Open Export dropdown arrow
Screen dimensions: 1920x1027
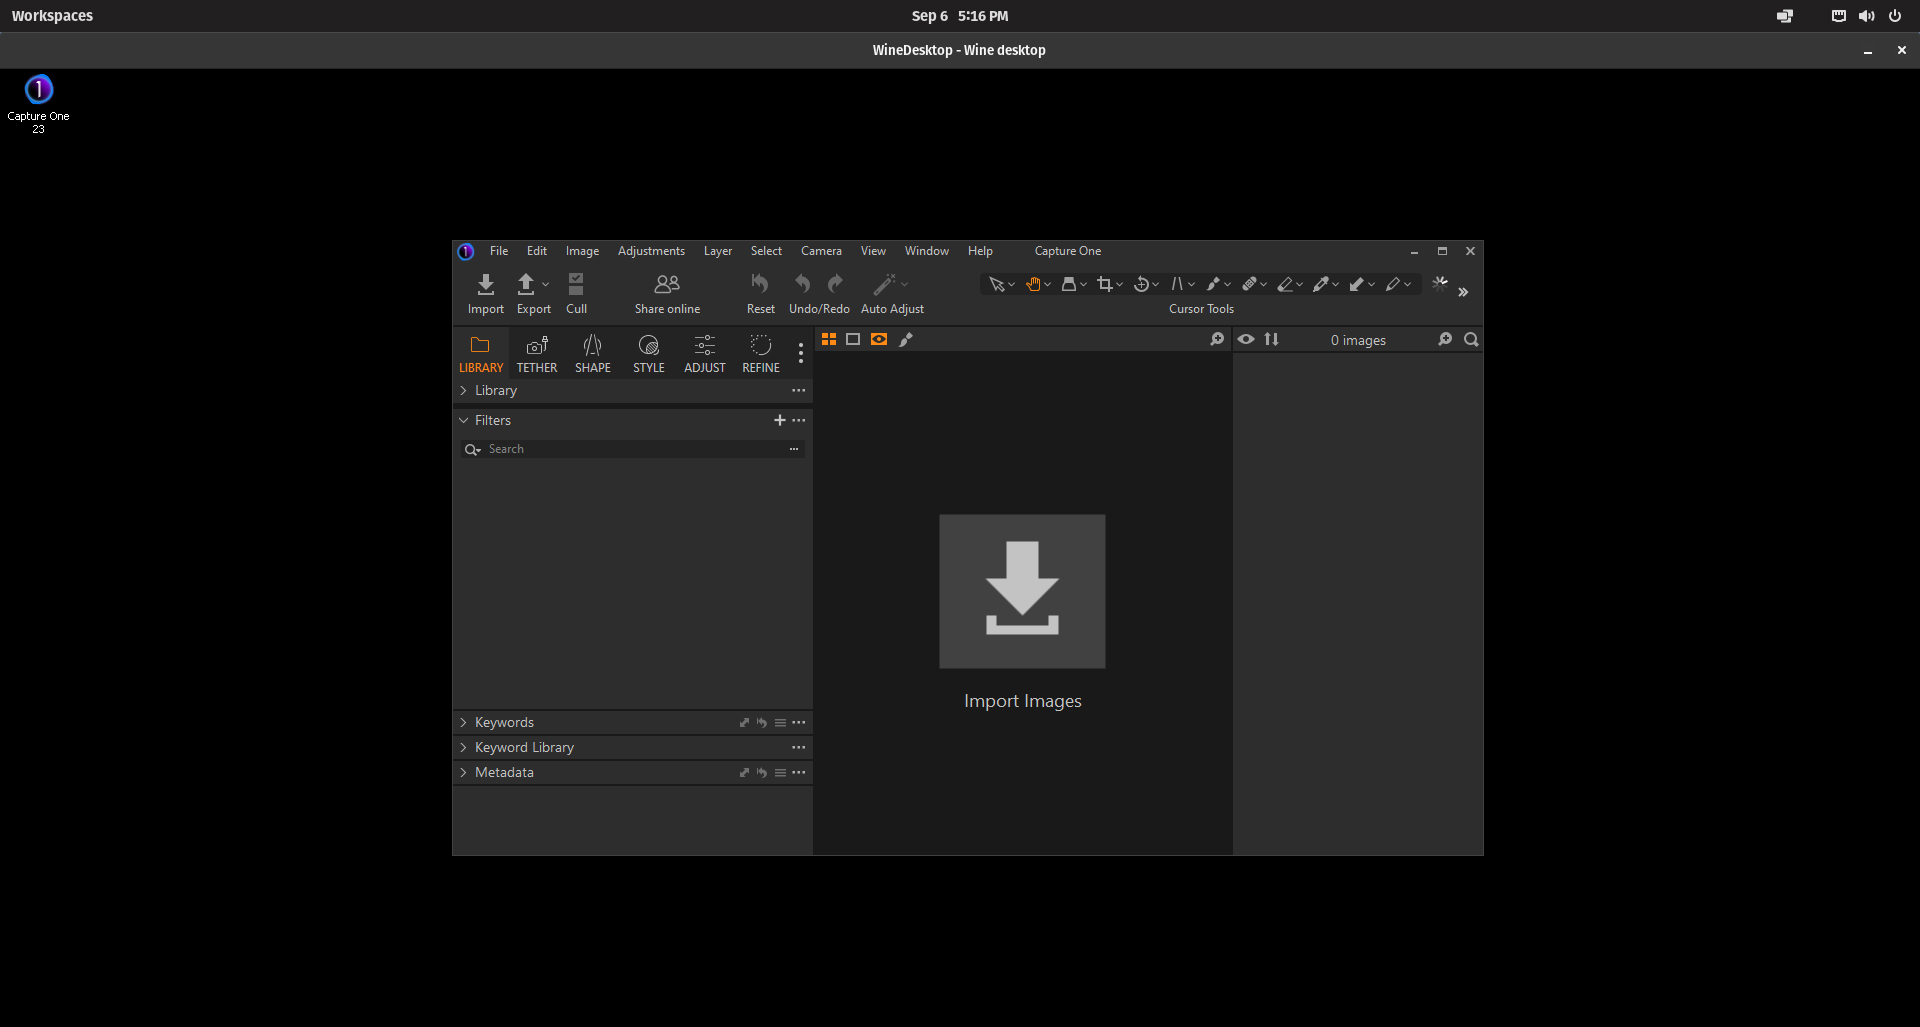[546, 285]
